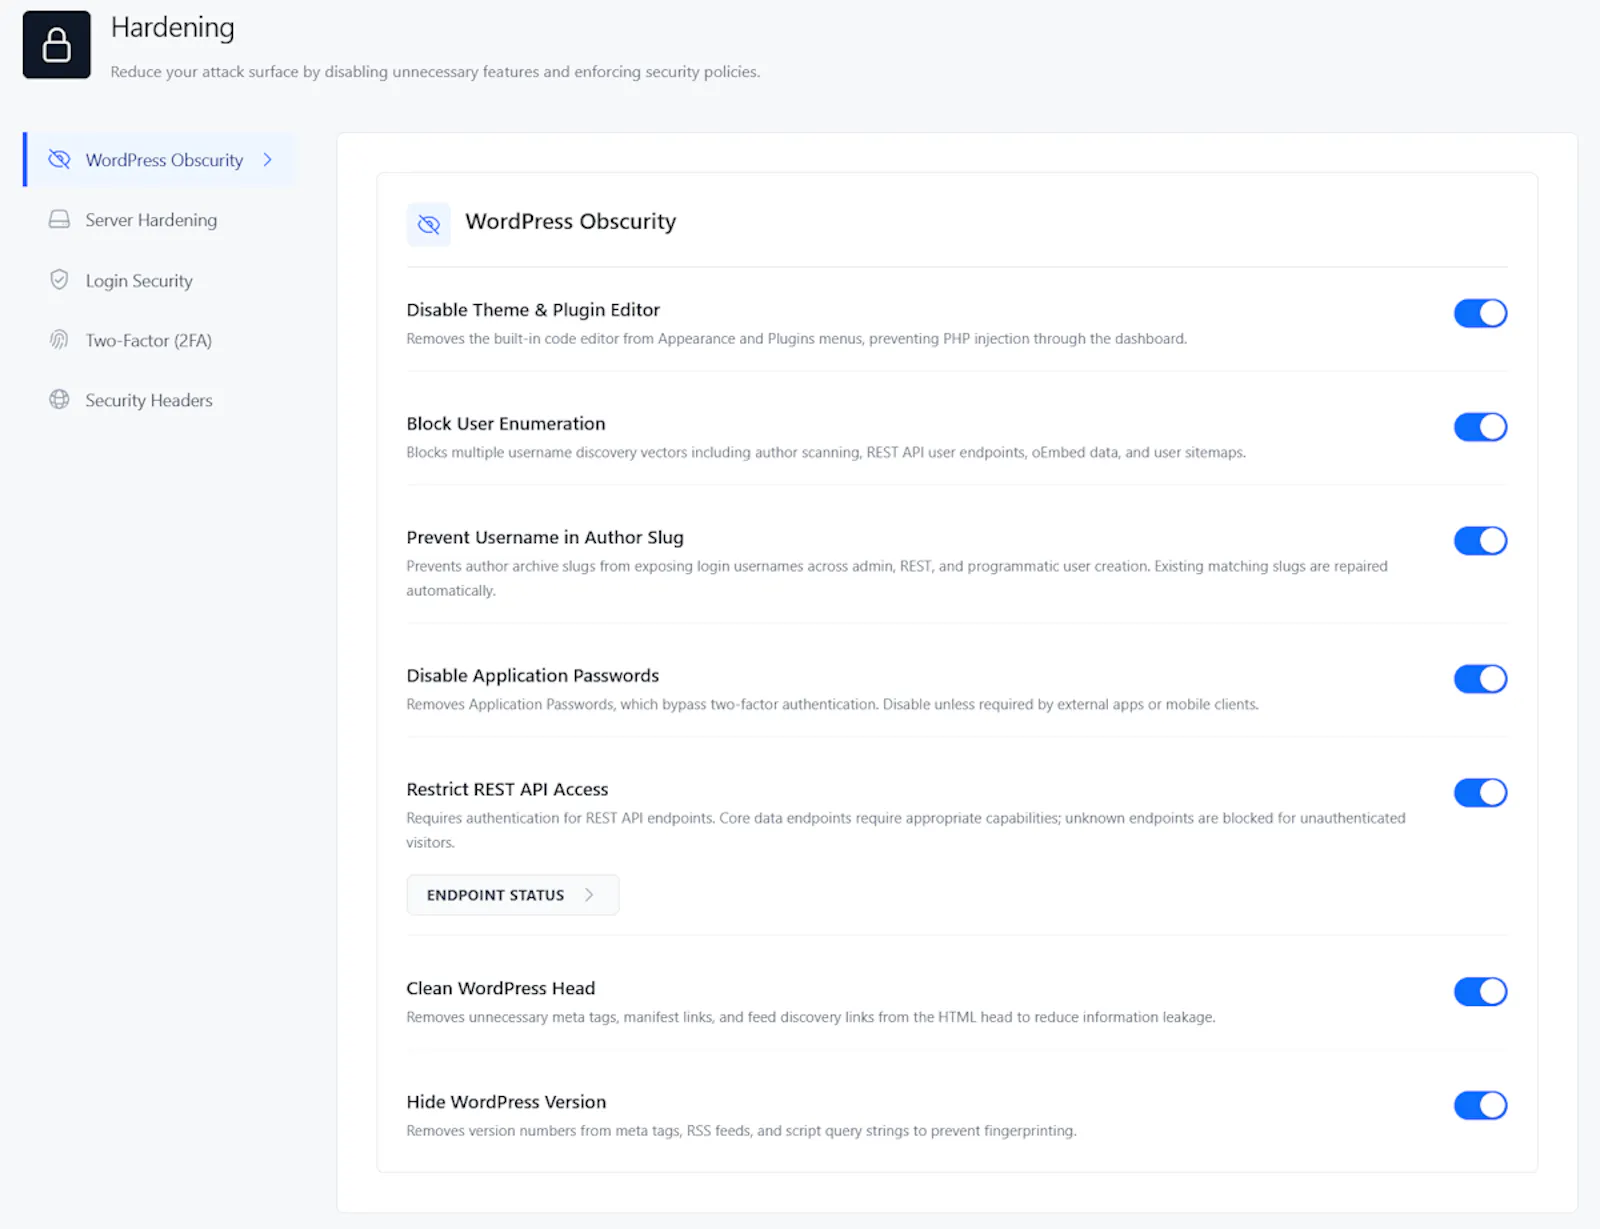The height and width of the screenshot is (1229, 1600).
Task: Click description starting 'Removes the built-in code editor'
Action: (796, 339)
